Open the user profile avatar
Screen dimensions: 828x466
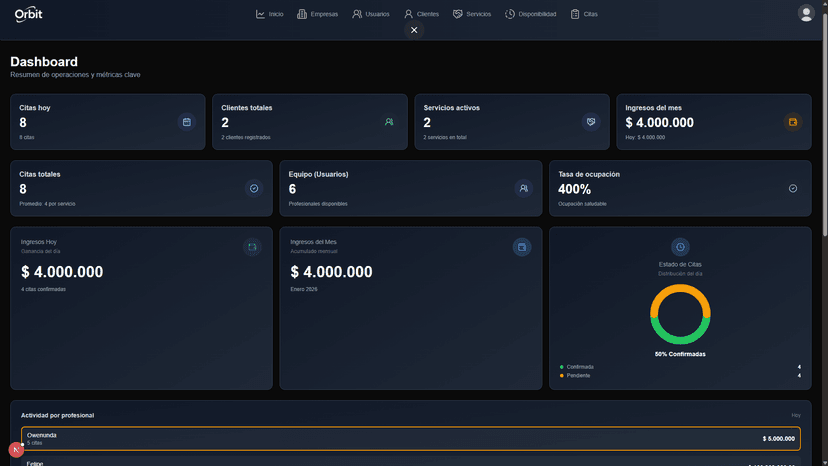click(806, 14)
